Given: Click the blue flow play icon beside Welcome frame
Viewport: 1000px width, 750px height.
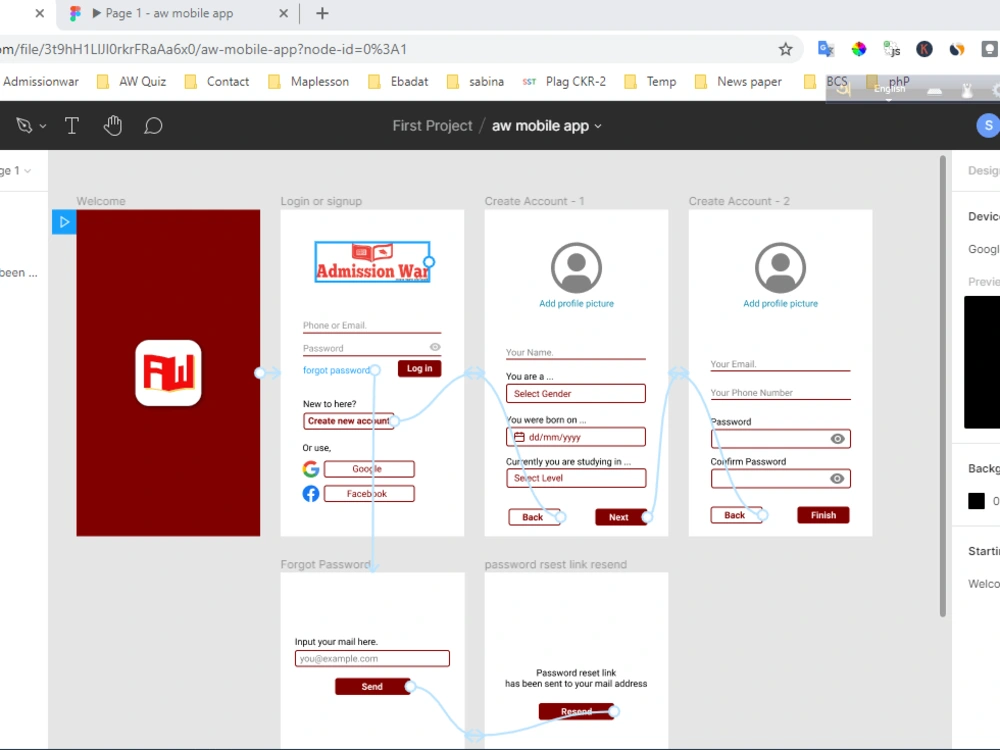Looking at the screenshot, I should [63, 222].
